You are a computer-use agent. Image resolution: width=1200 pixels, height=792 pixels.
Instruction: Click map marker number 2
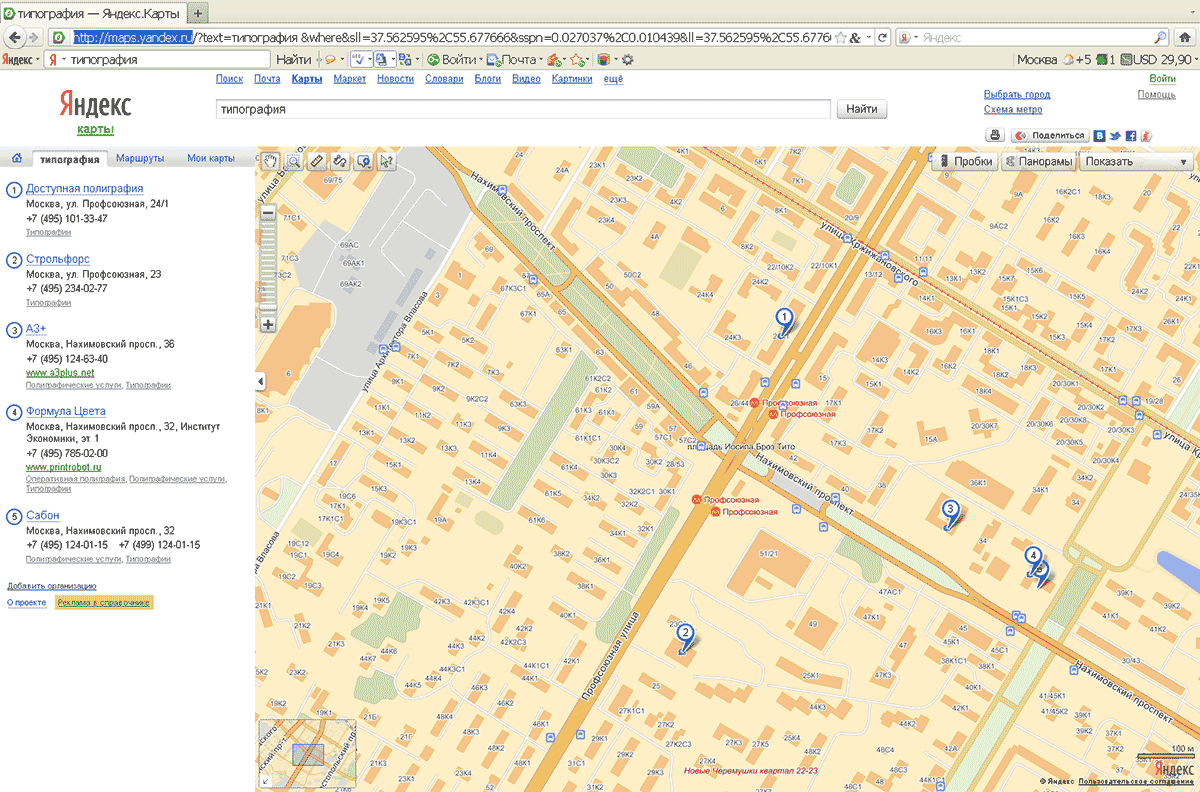click(685, 634)
